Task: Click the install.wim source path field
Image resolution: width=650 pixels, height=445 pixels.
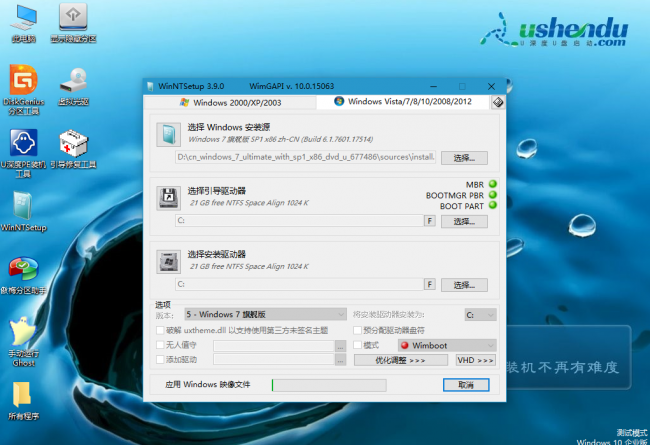Action: coord(306,157)
